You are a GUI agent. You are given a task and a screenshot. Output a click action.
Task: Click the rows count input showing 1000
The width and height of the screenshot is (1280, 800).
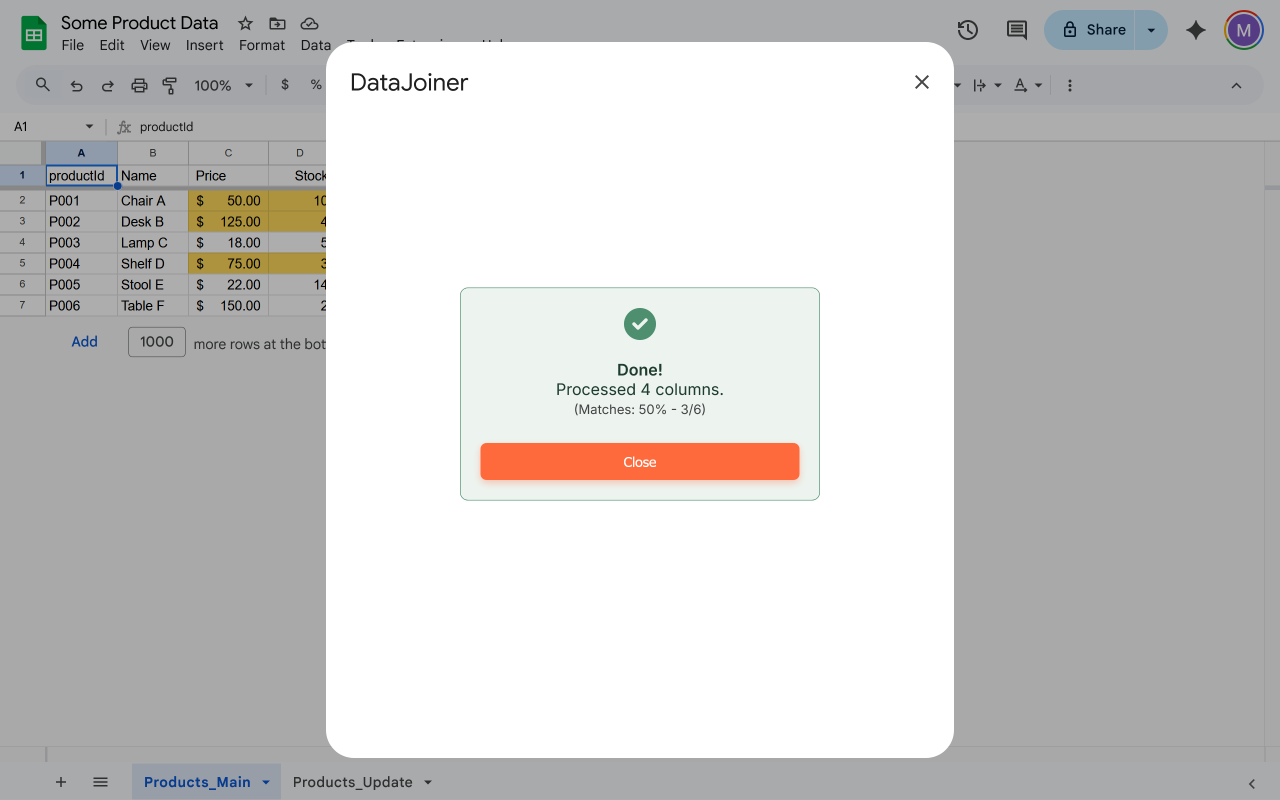click(x=157, y=342)
